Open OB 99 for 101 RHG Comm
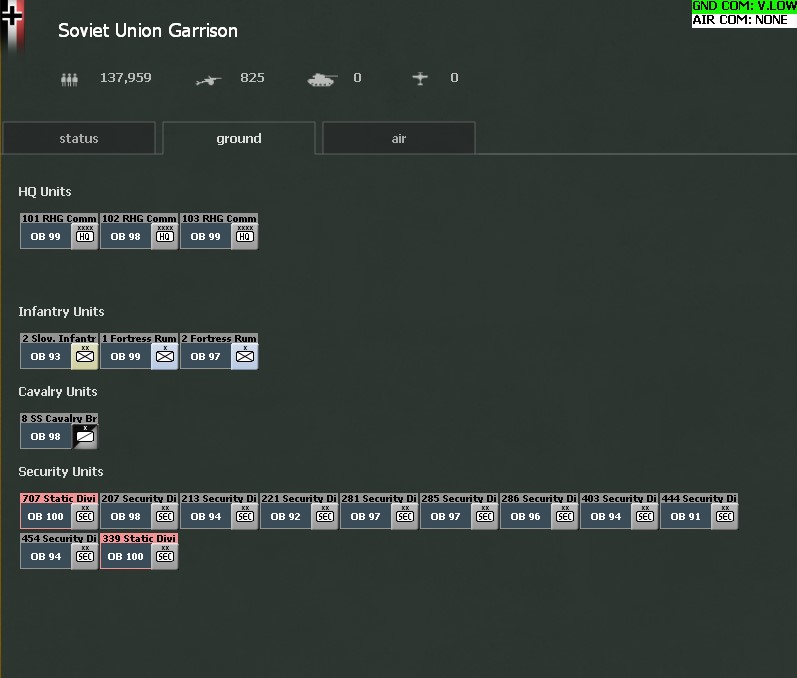The width and height of the screenshot is (797, 678). click(x=46, y=237)
